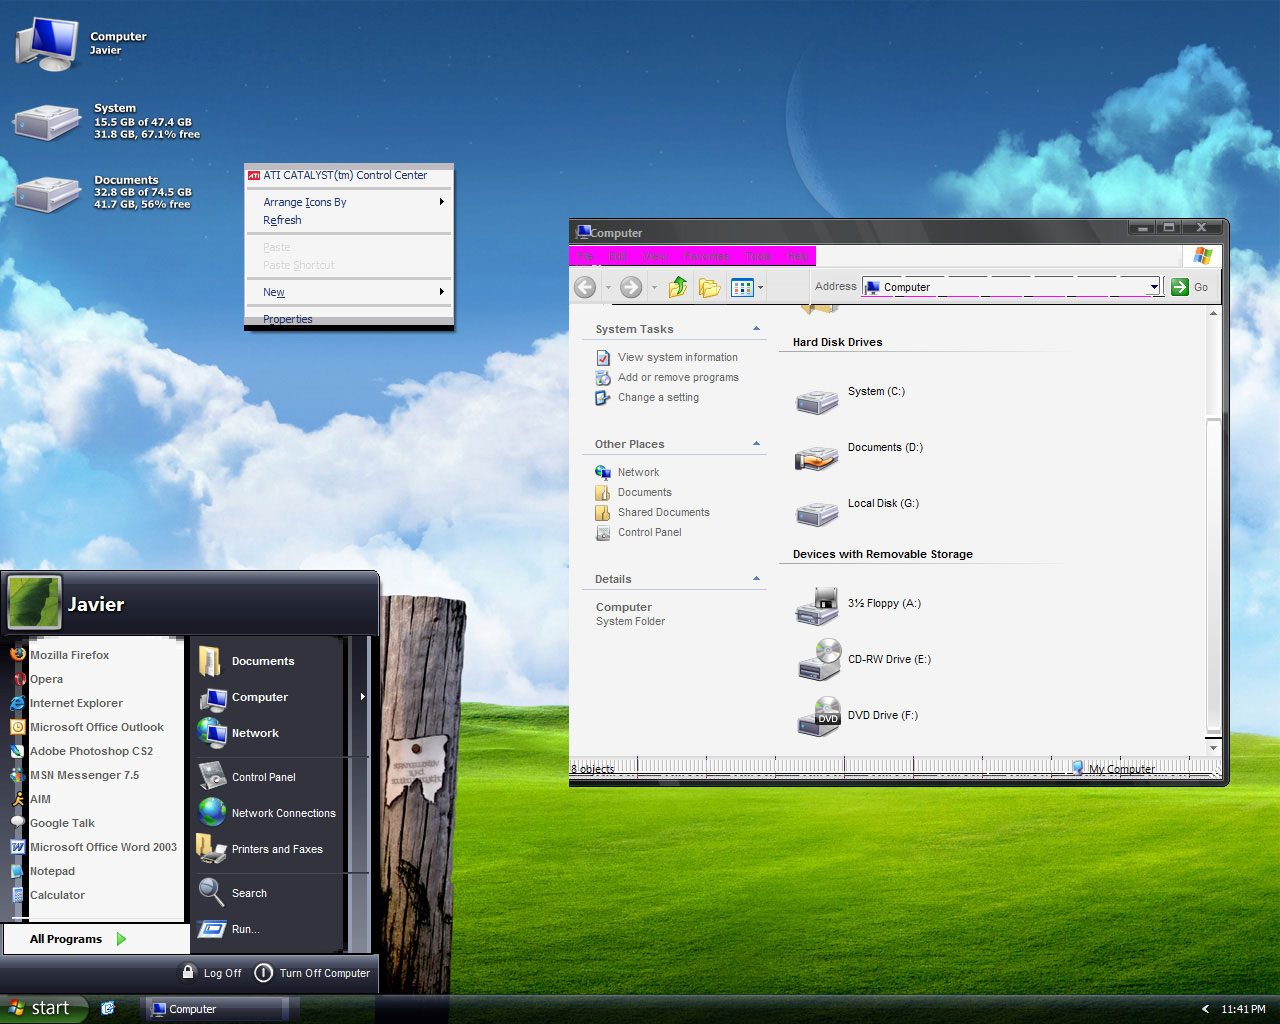Open the Views button dropdown arrow
This screenshot has width=1280, height=1024.
(760, 288)
